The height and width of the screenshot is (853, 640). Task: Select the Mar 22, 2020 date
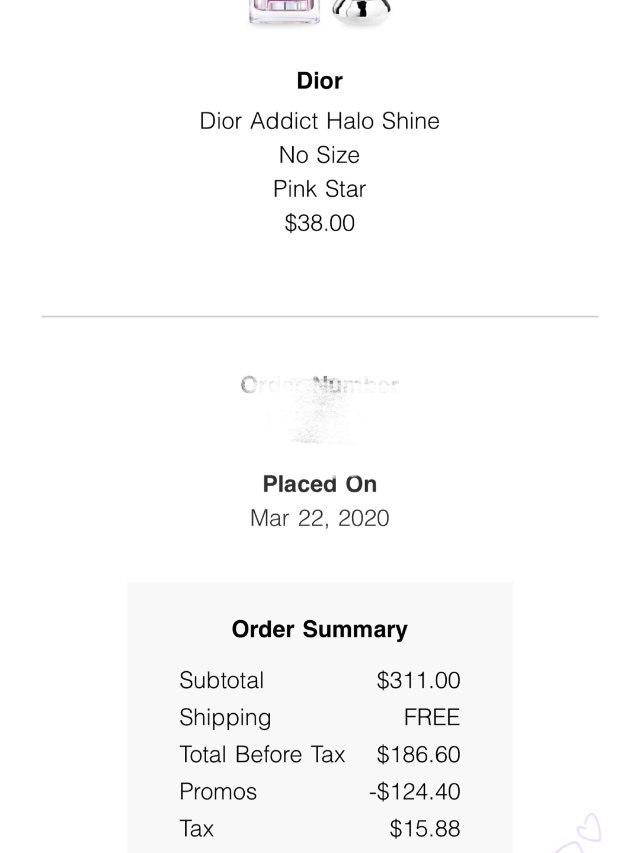[320, 518]
